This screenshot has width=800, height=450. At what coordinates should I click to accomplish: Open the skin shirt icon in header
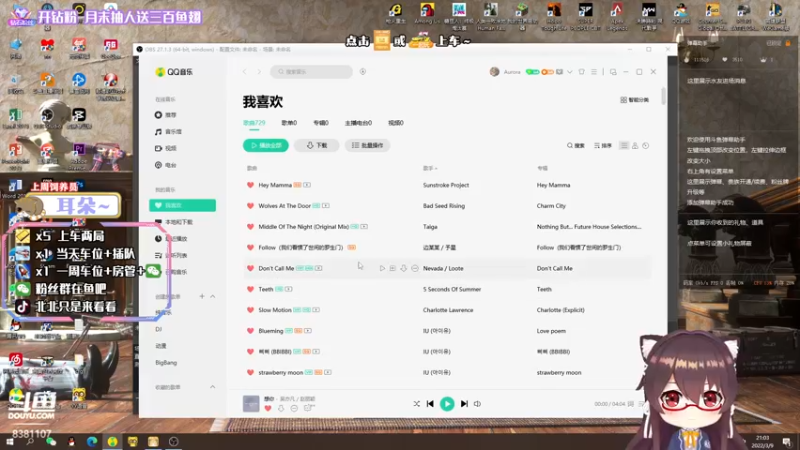[x=582, y=72]
